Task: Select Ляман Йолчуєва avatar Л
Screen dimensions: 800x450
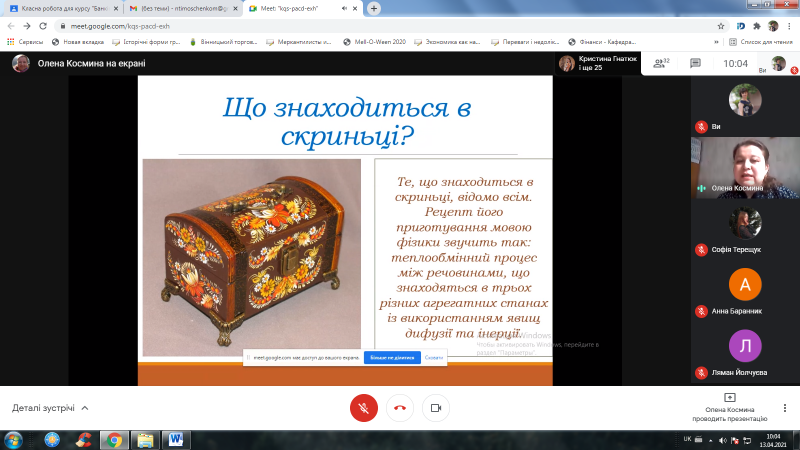Action: [x=745, y=346]
